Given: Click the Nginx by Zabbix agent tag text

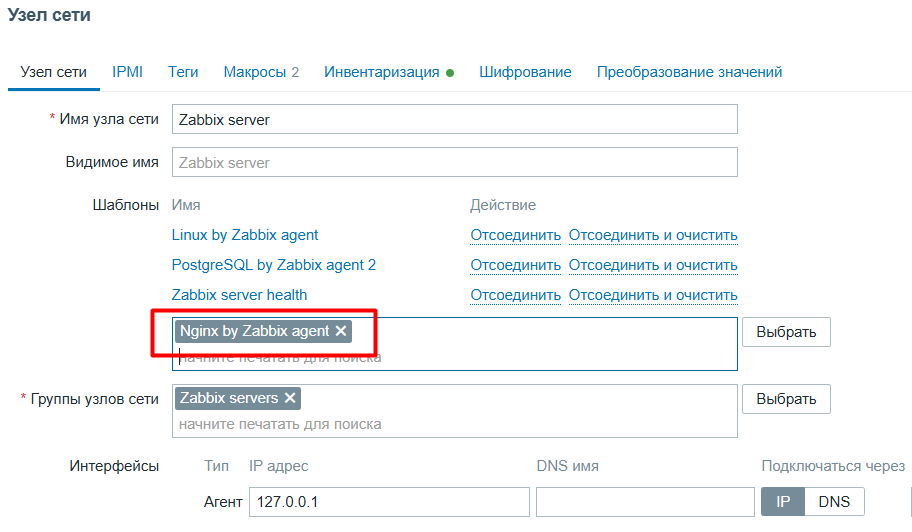Looking at the screenshot, I should 254,331.
